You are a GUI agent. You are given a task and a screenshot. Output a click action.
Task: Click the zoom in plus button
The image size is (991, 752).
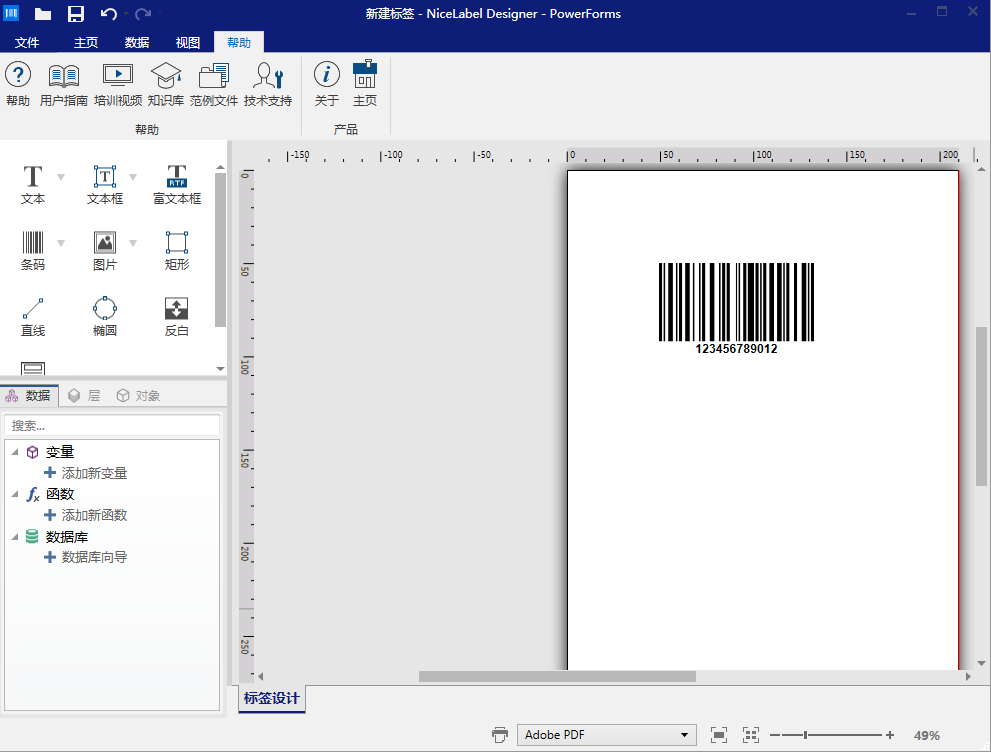pyautogui.click(x=890, y=735)
